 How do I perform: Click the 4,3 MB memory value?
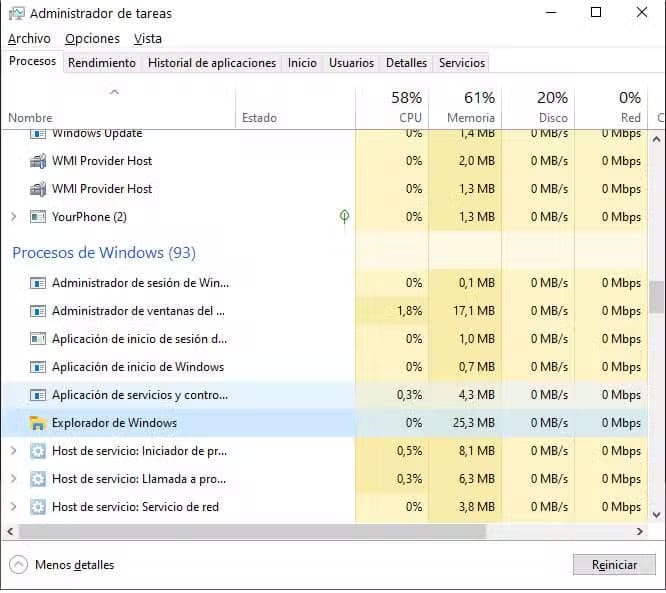click(477, 395)
